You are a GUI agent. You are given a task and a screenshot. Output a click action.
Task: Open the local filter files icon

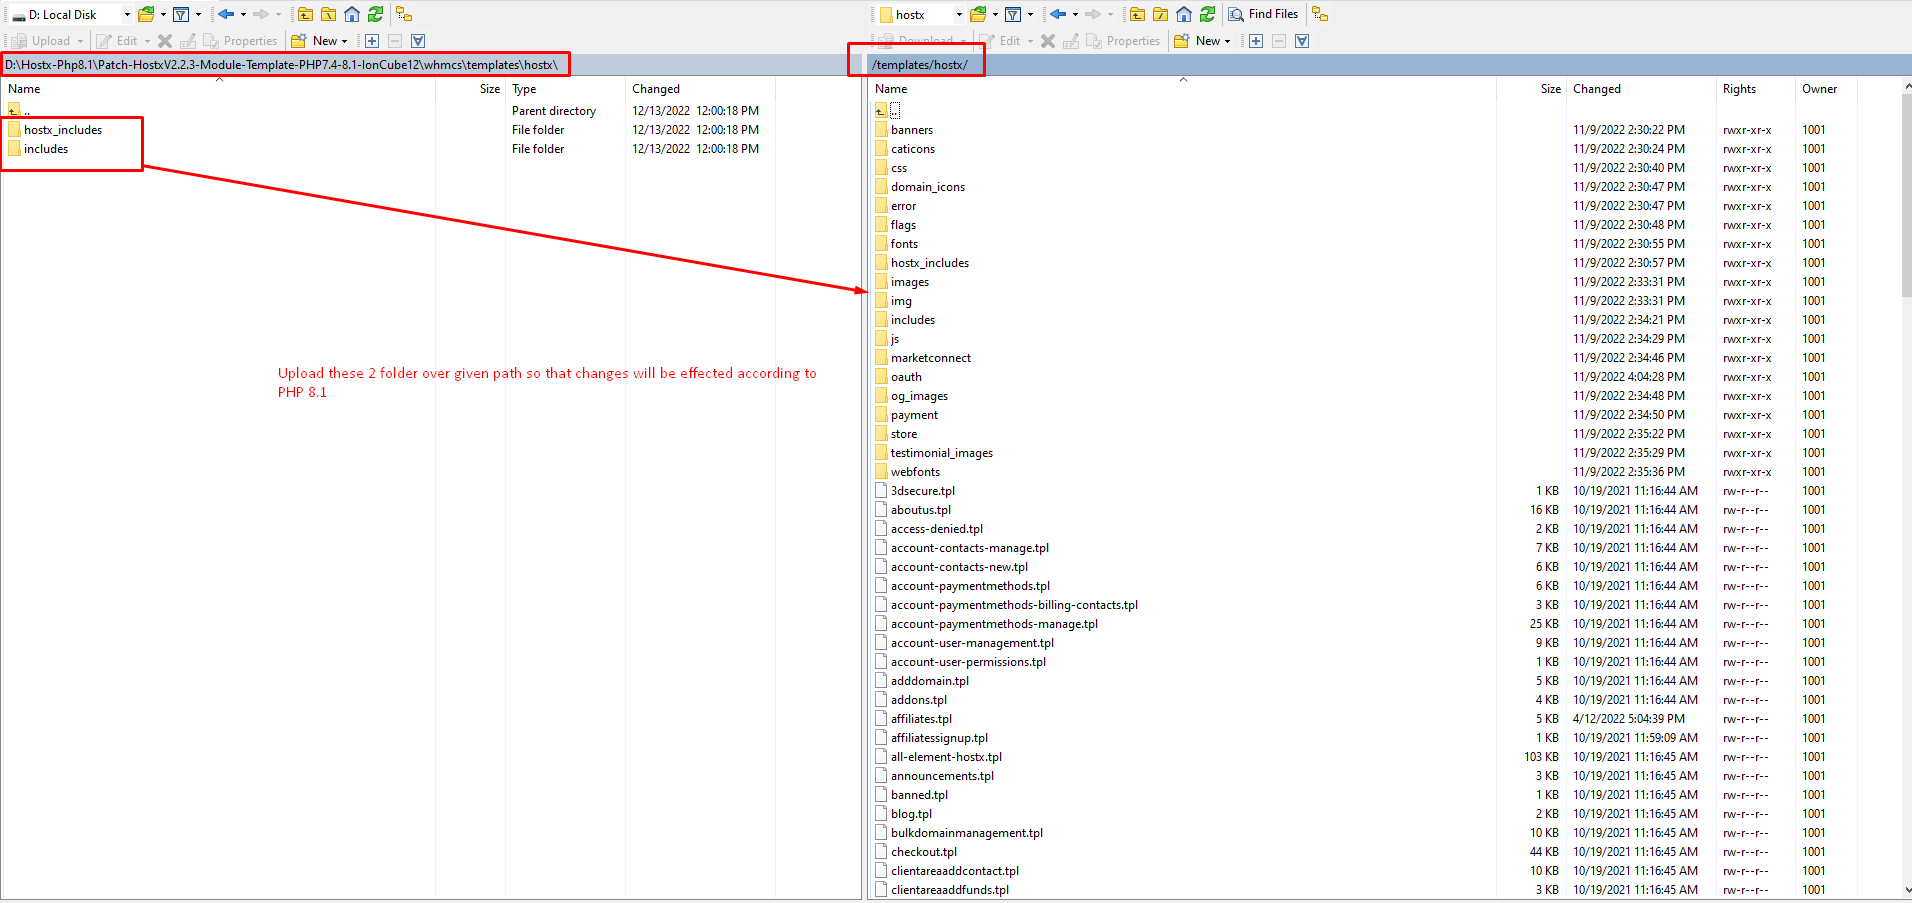coord(181,14)
